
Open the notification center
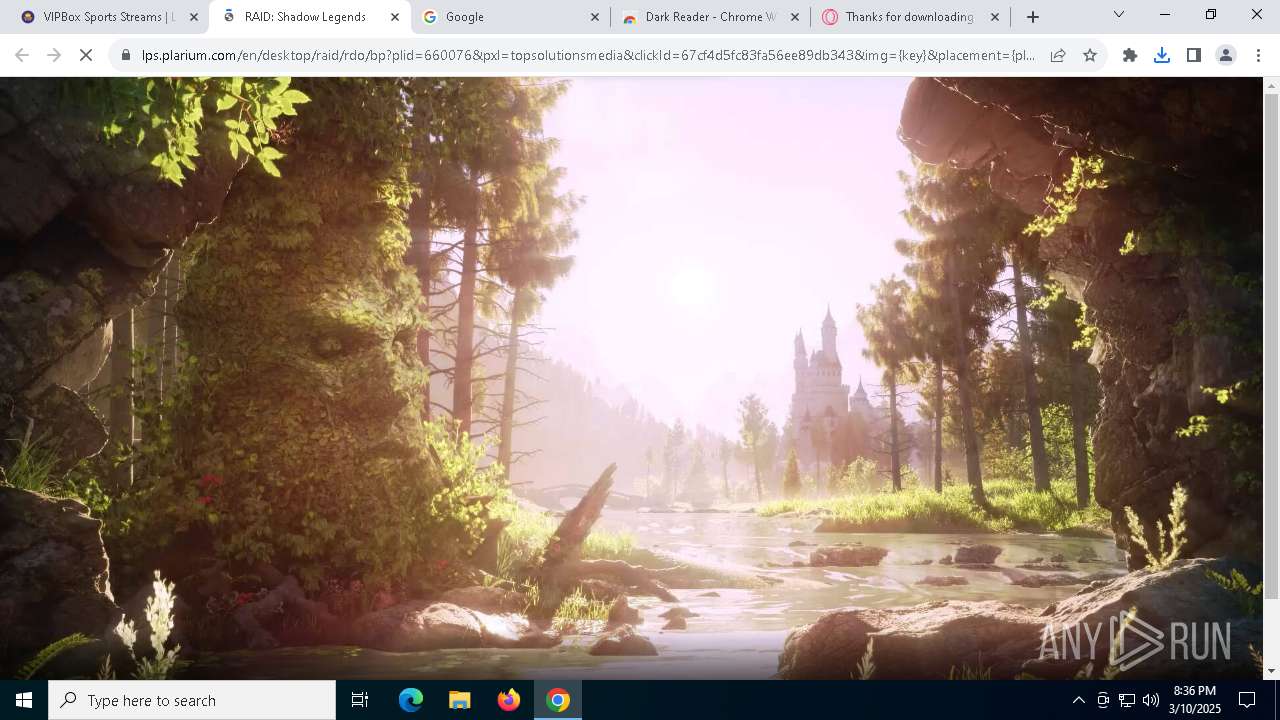click(1247, 700)
